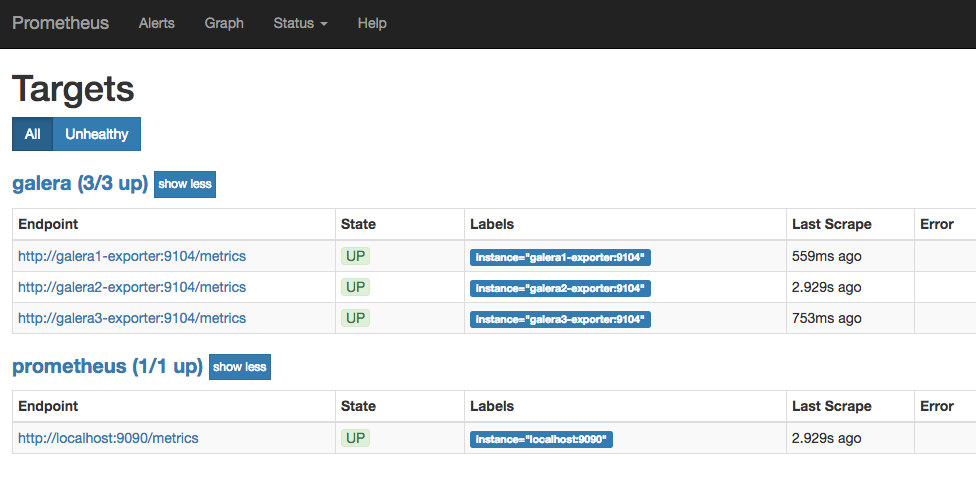The image size is (976, 480).
Task: Click Labels column header in galera table
Action: pos(492,224)
